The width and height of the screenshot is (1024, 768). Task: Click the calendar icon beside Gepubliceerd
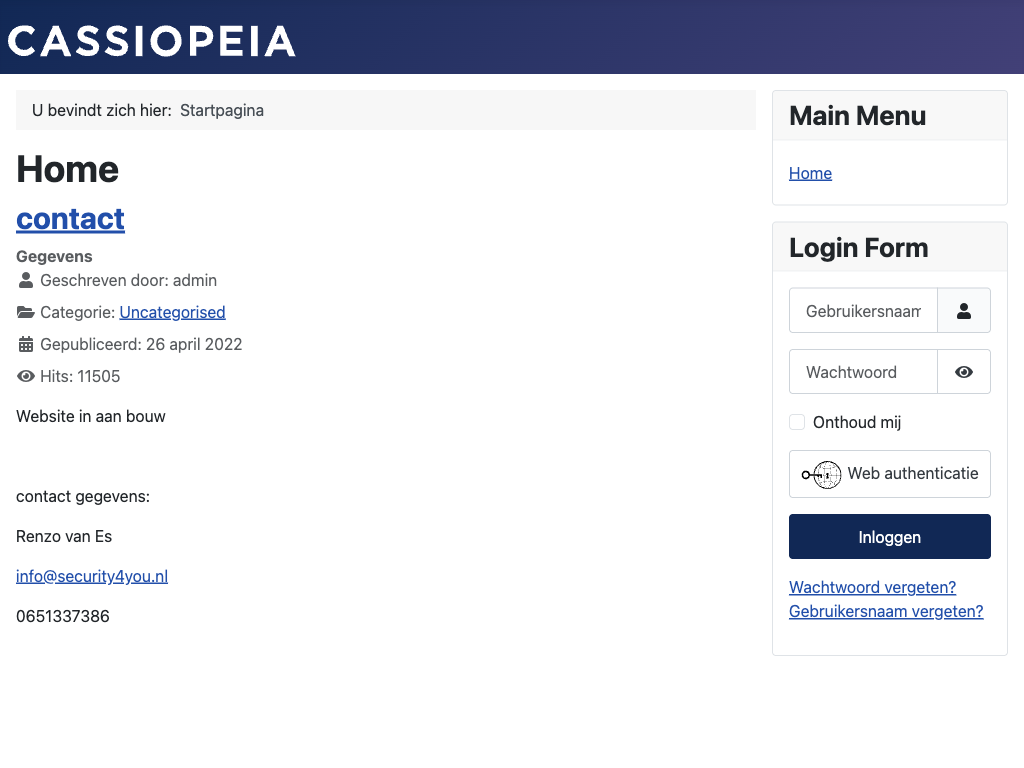[x=26, y=344]
